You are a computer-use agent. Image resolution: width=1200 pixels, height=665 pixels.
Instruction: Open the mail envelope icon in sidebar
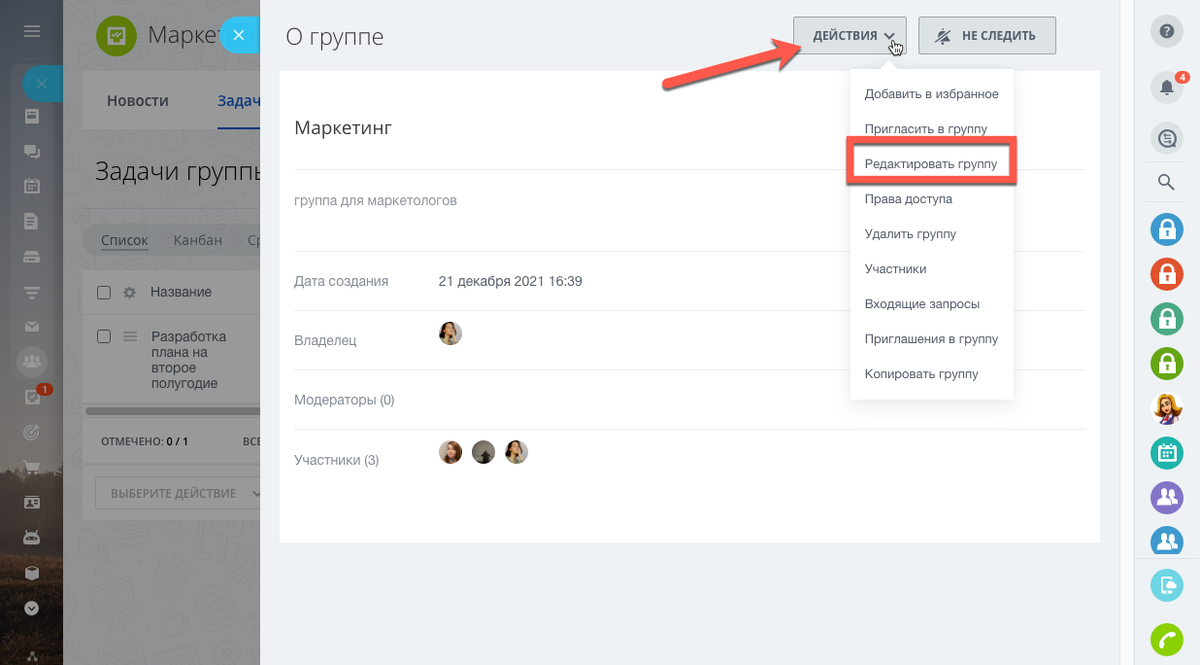point(31,326)
